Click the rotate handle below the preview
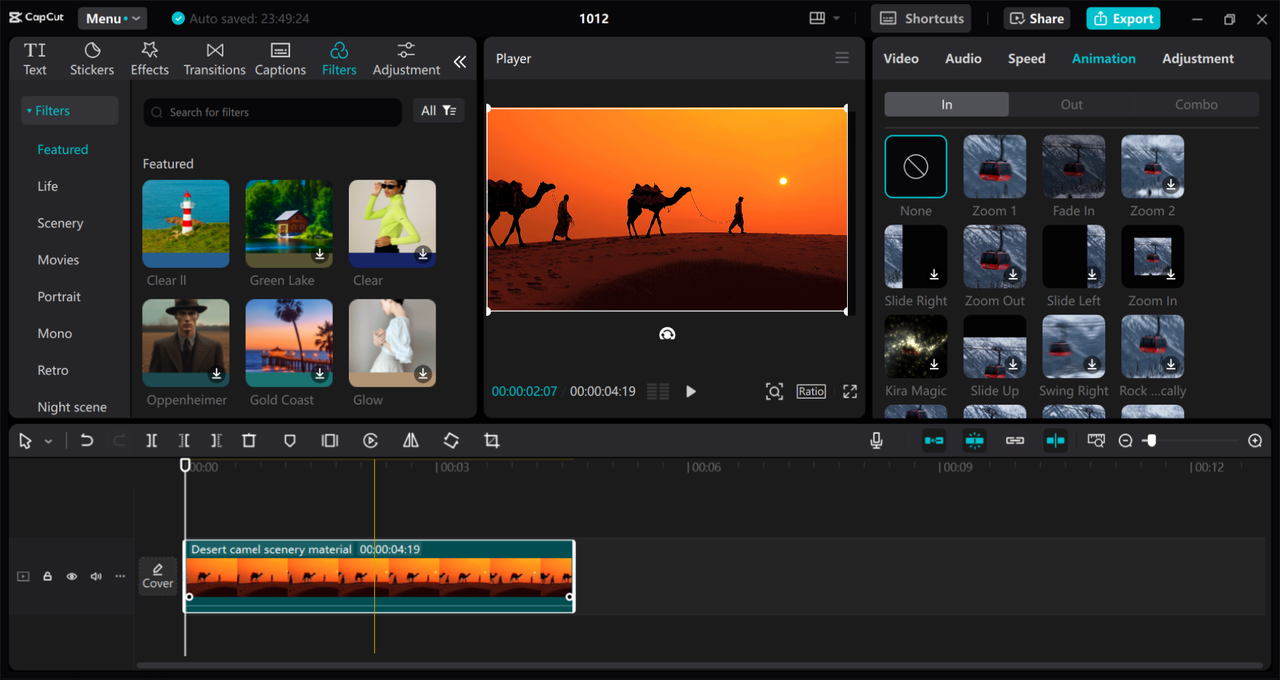1280x680 pixels. pos(667,334)
